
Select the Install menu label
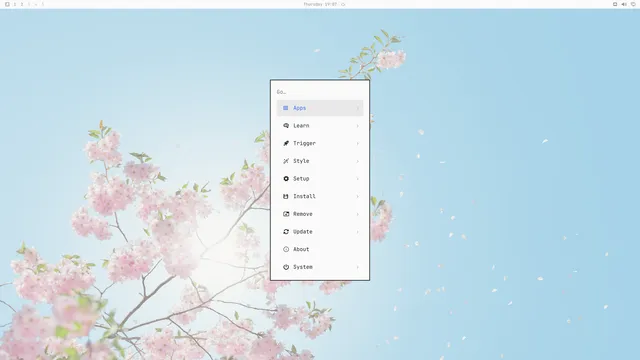click(304, 196)
